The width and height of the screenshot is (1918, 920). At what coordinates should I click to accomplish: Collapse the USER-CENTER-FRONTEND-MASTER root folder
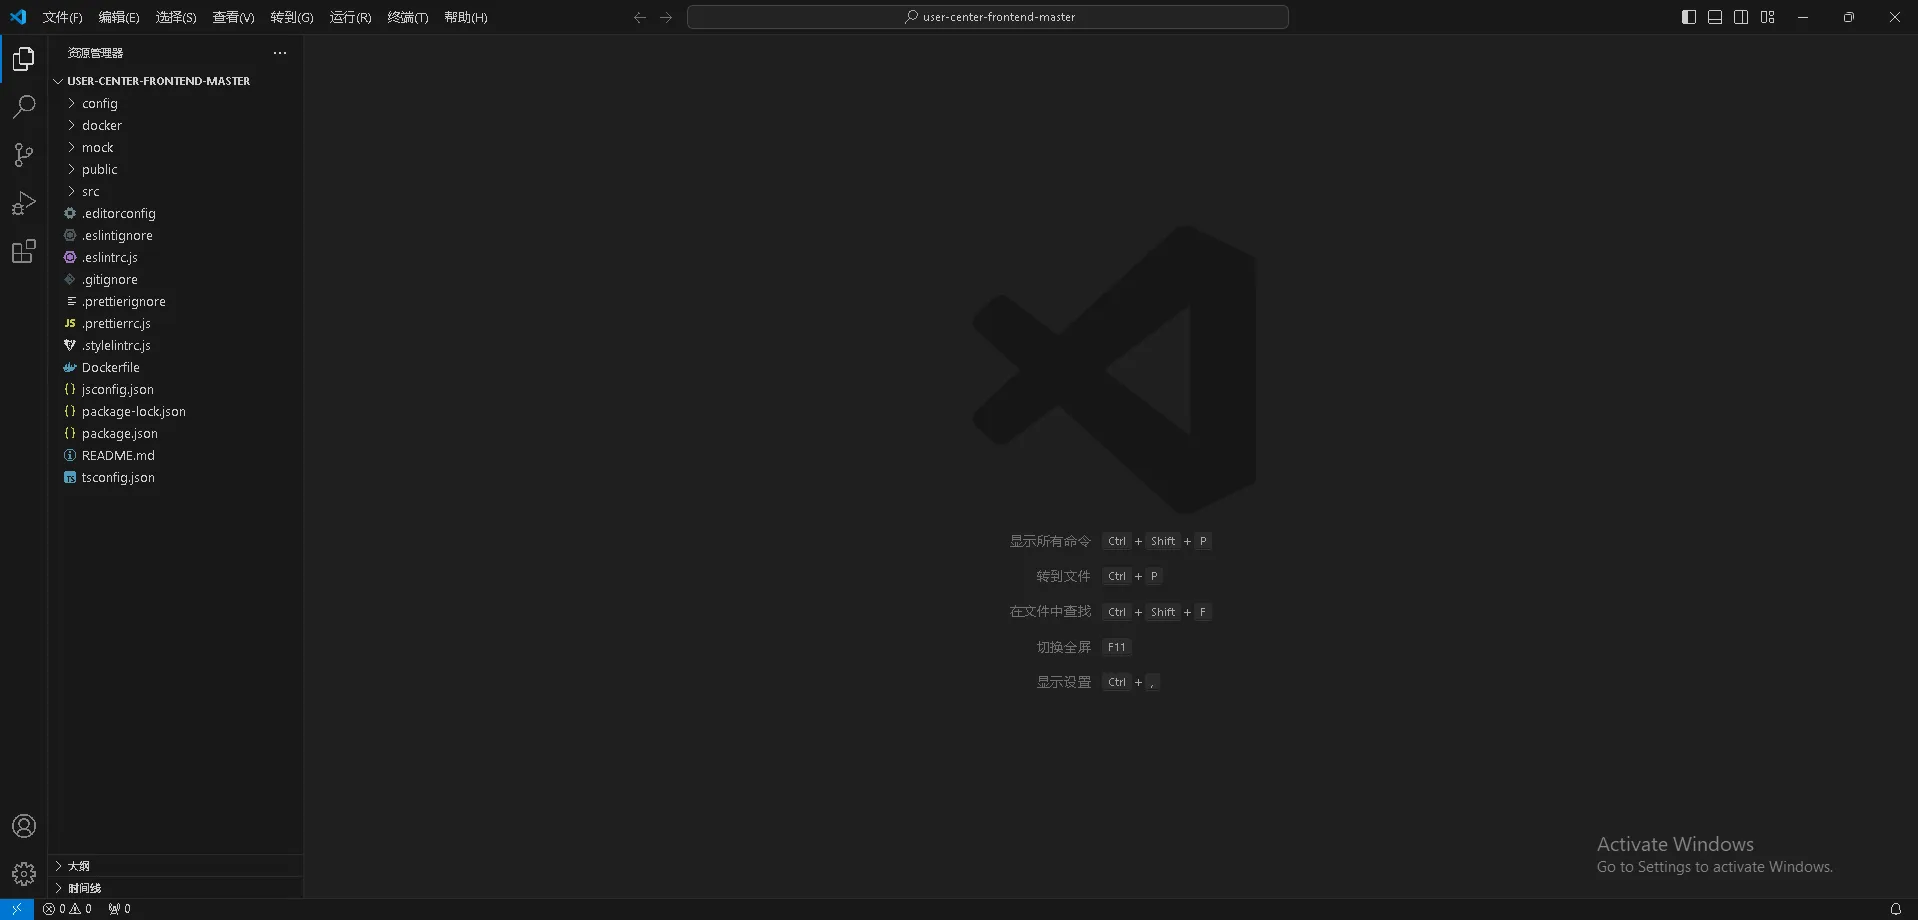[176, 81]
